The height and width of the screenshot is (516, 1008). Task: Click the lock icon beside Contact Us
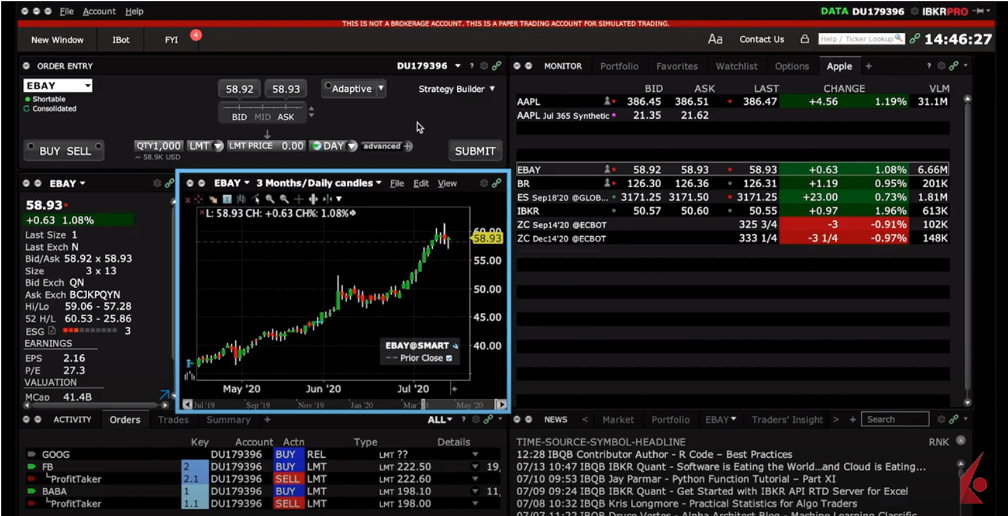[804, 39]
